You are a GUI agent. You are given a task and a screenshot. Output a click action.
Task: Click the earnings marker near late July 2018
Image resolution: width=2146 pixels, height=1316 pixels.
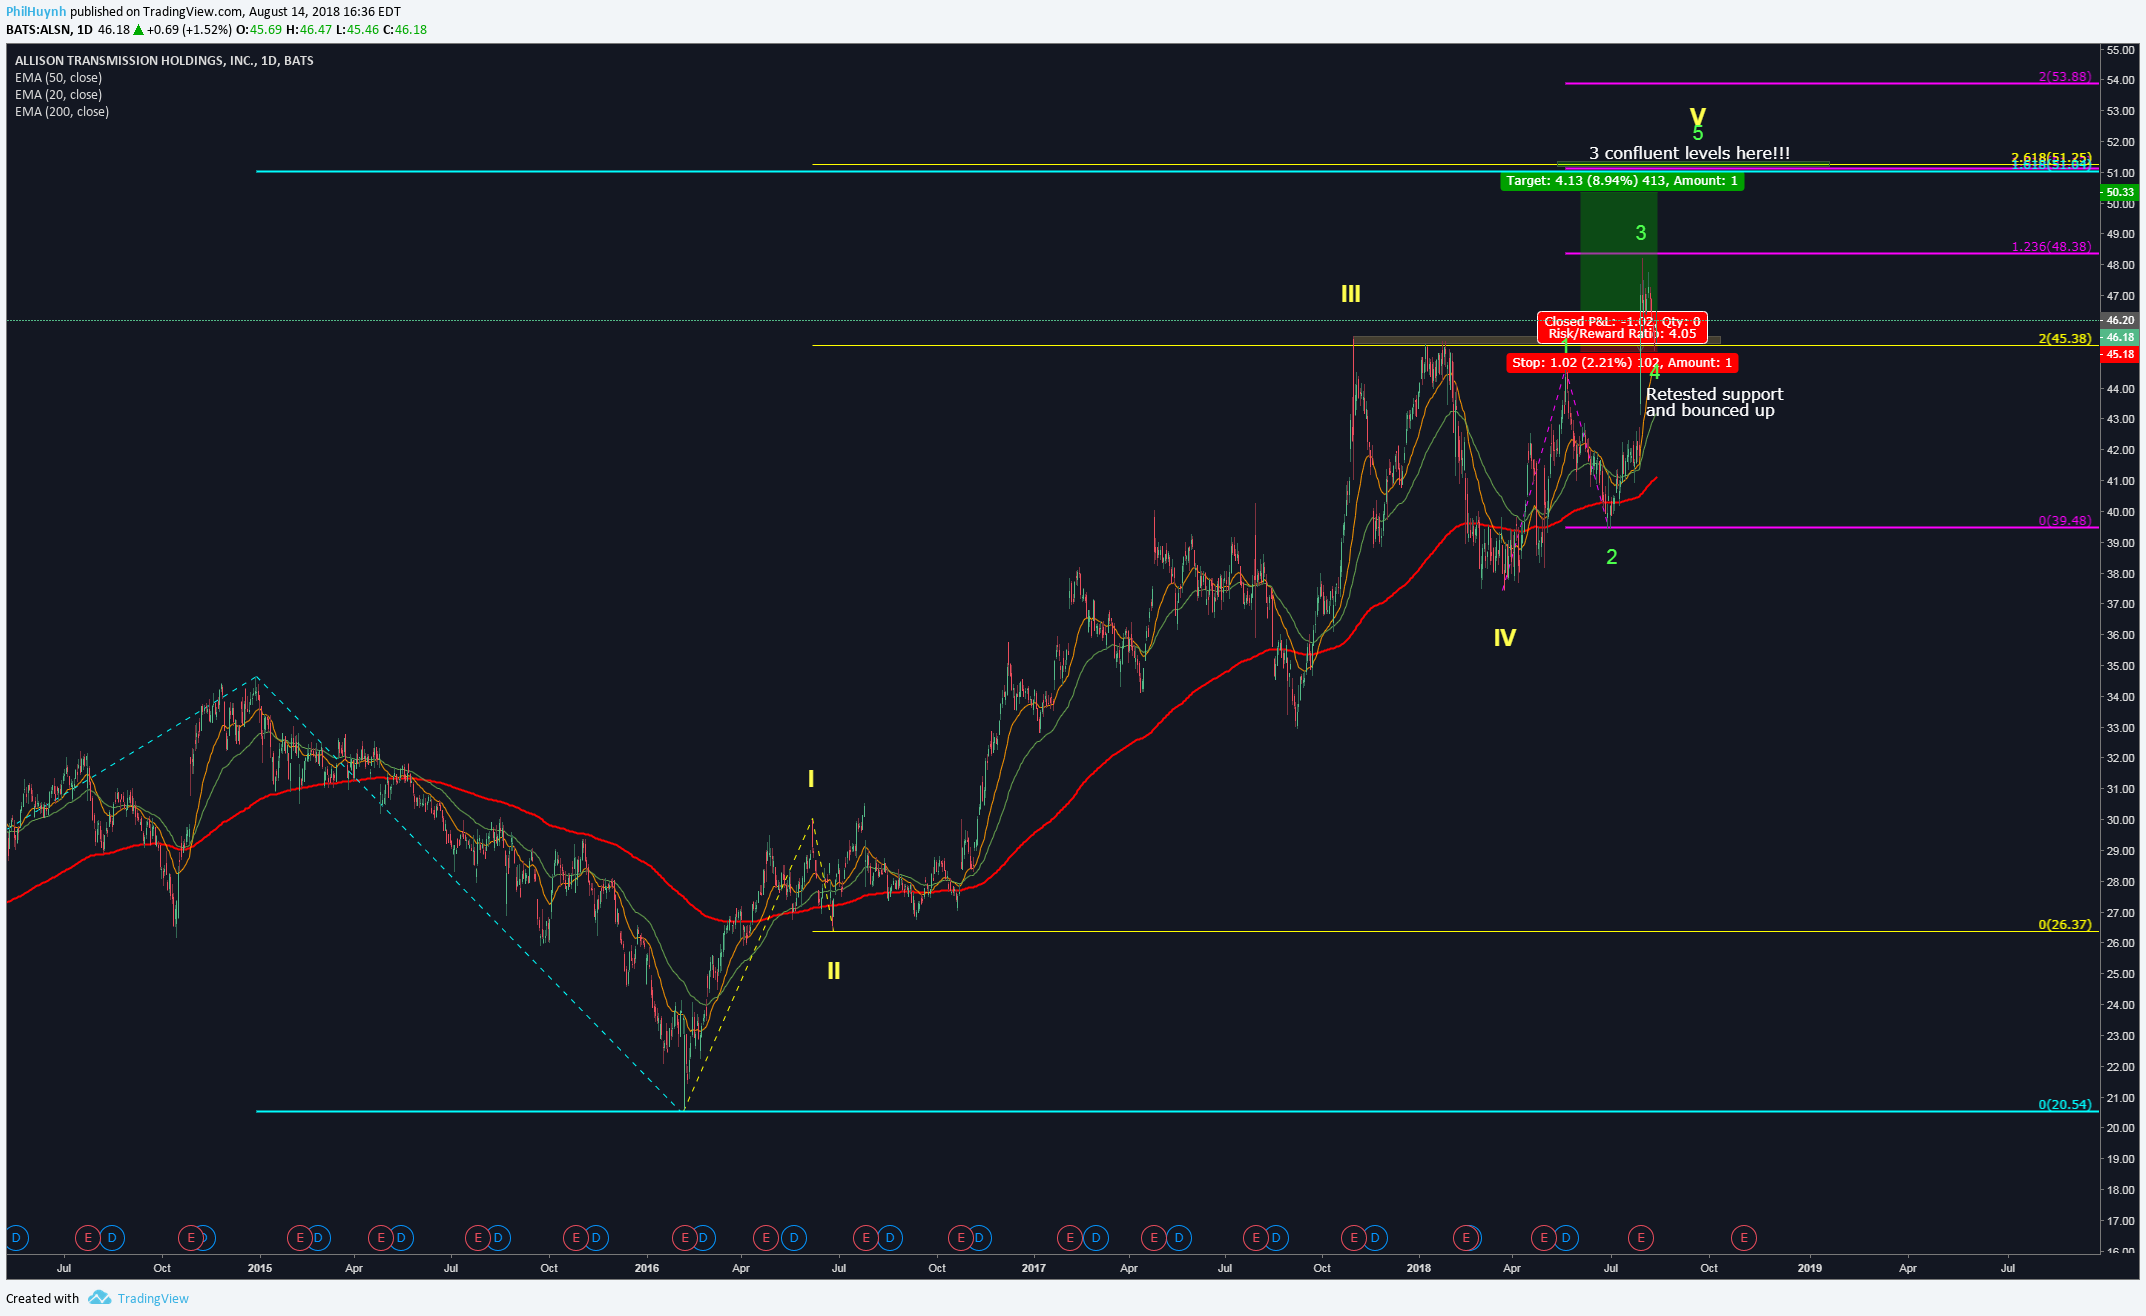(x=1640, y=1238)
